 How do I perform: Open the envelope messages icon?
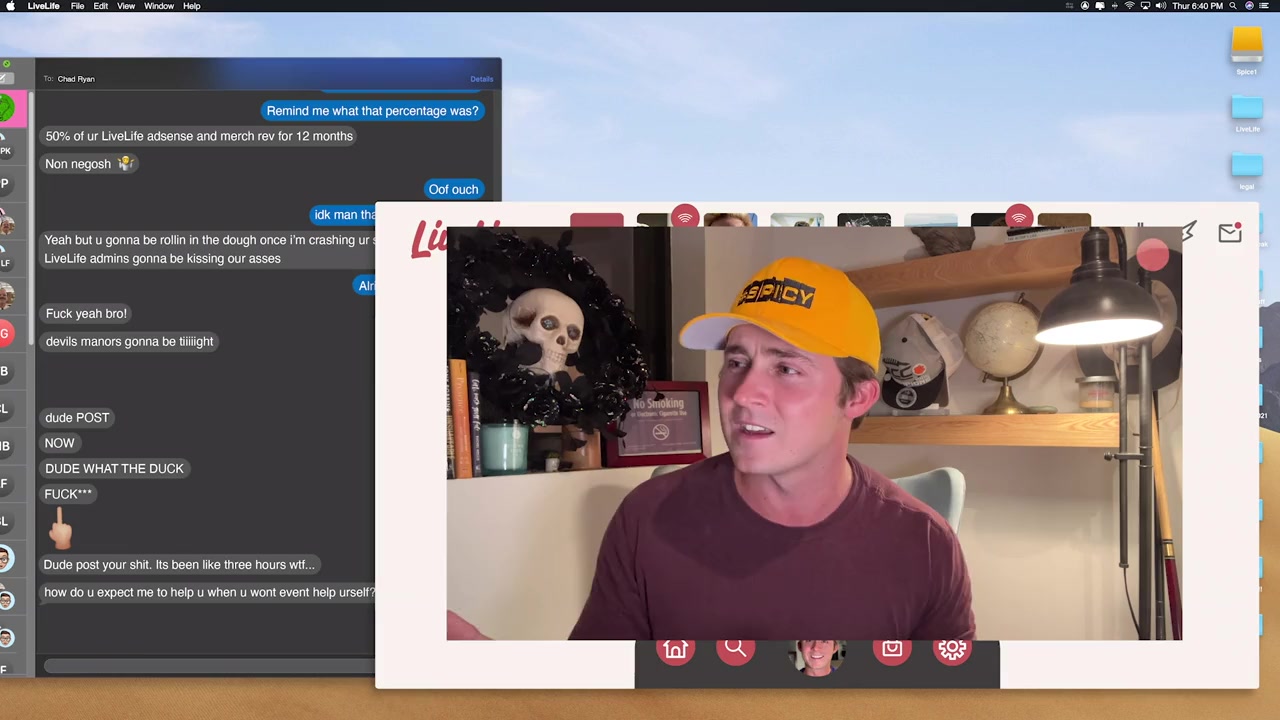[x=1229, y=233]
